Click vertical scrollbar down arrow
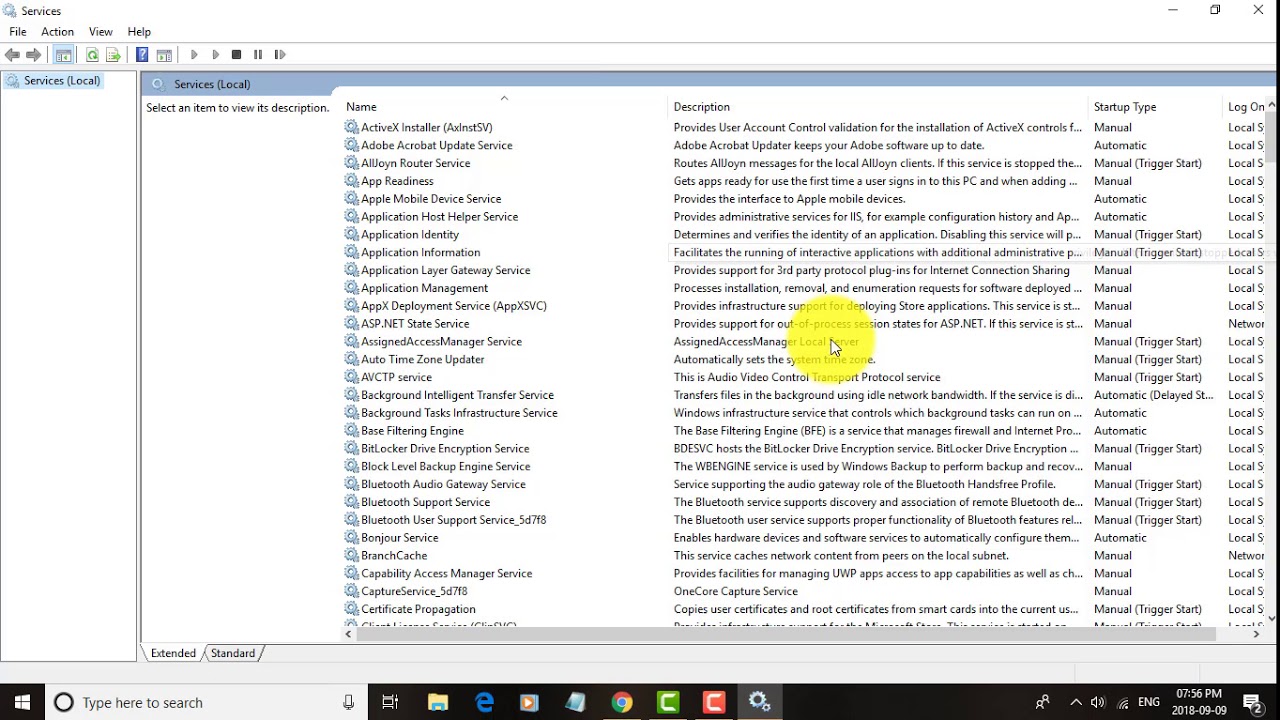Screen dimensions: 1280x720 1272,617
